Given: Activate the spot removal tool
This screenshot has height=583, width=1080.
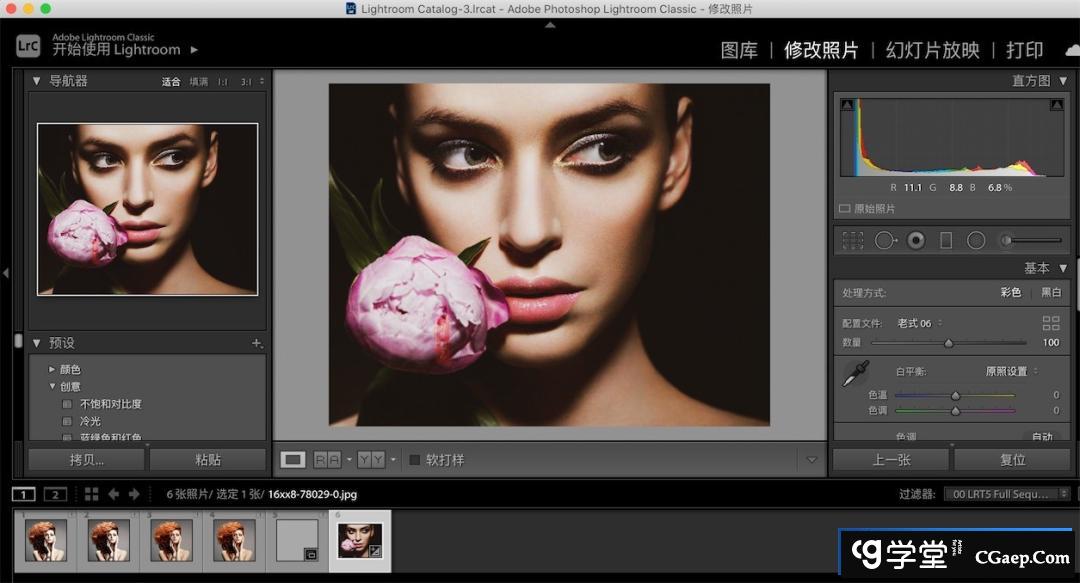Looking at the screenshot, I should (885, 240).
